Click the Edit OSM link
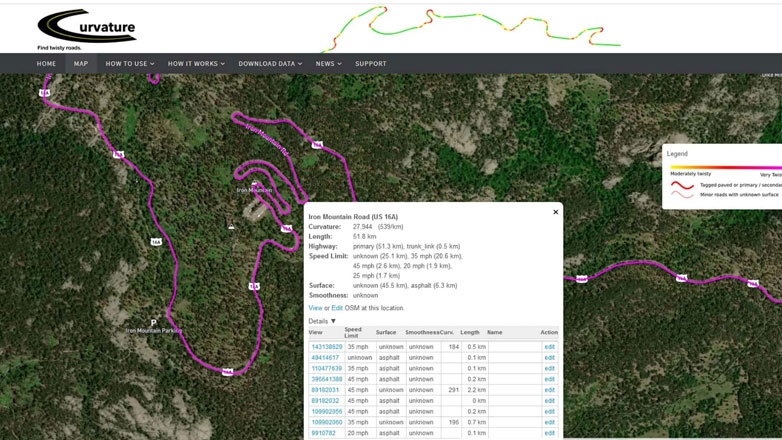782x440 pixels. point(337,308)
